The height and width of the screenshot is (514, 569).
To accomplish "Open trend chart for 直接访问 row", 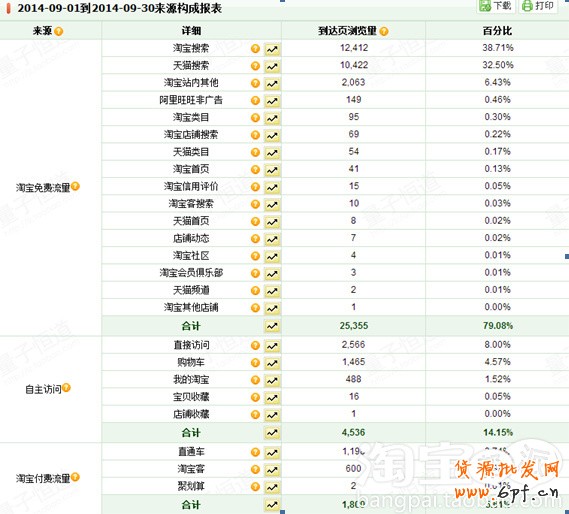I will (x=272, y=346).
